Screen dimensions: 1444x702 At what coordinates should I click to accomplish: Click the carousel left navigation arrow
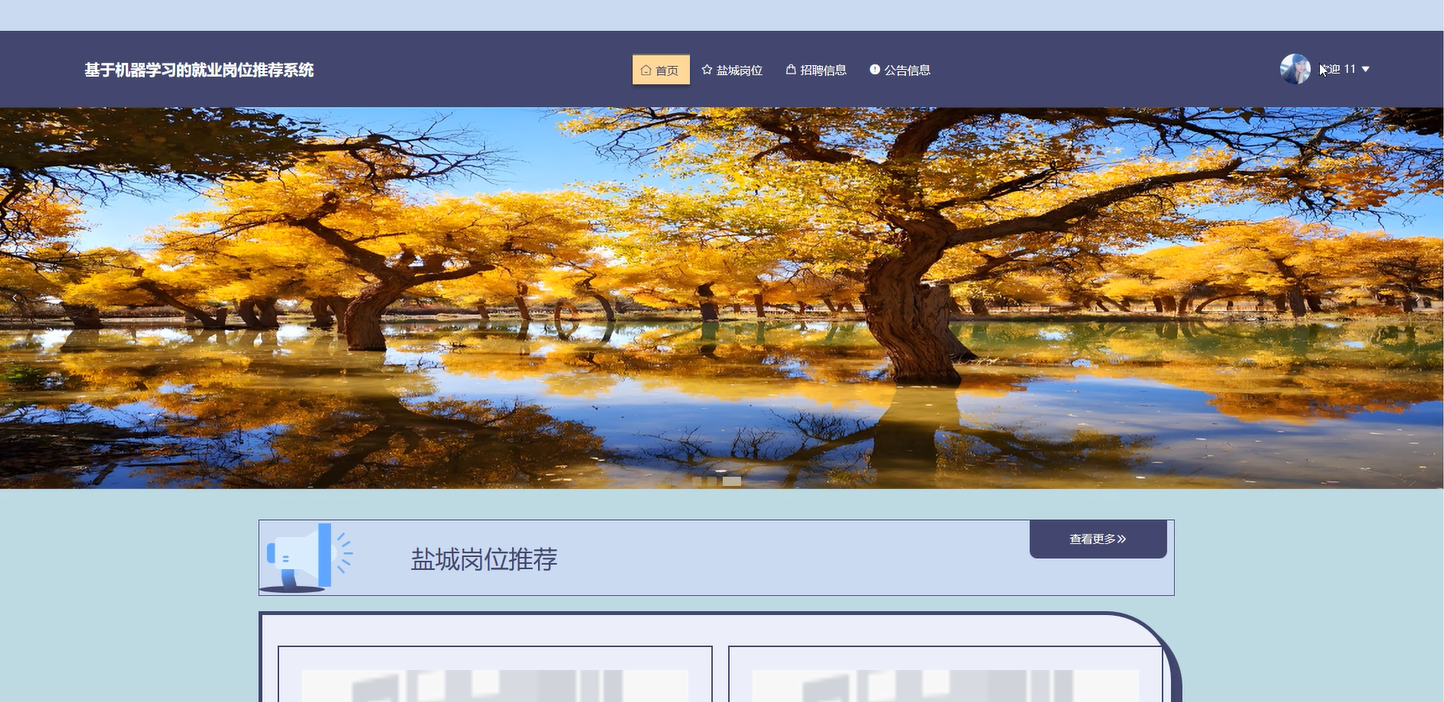[x=14, y=297]
